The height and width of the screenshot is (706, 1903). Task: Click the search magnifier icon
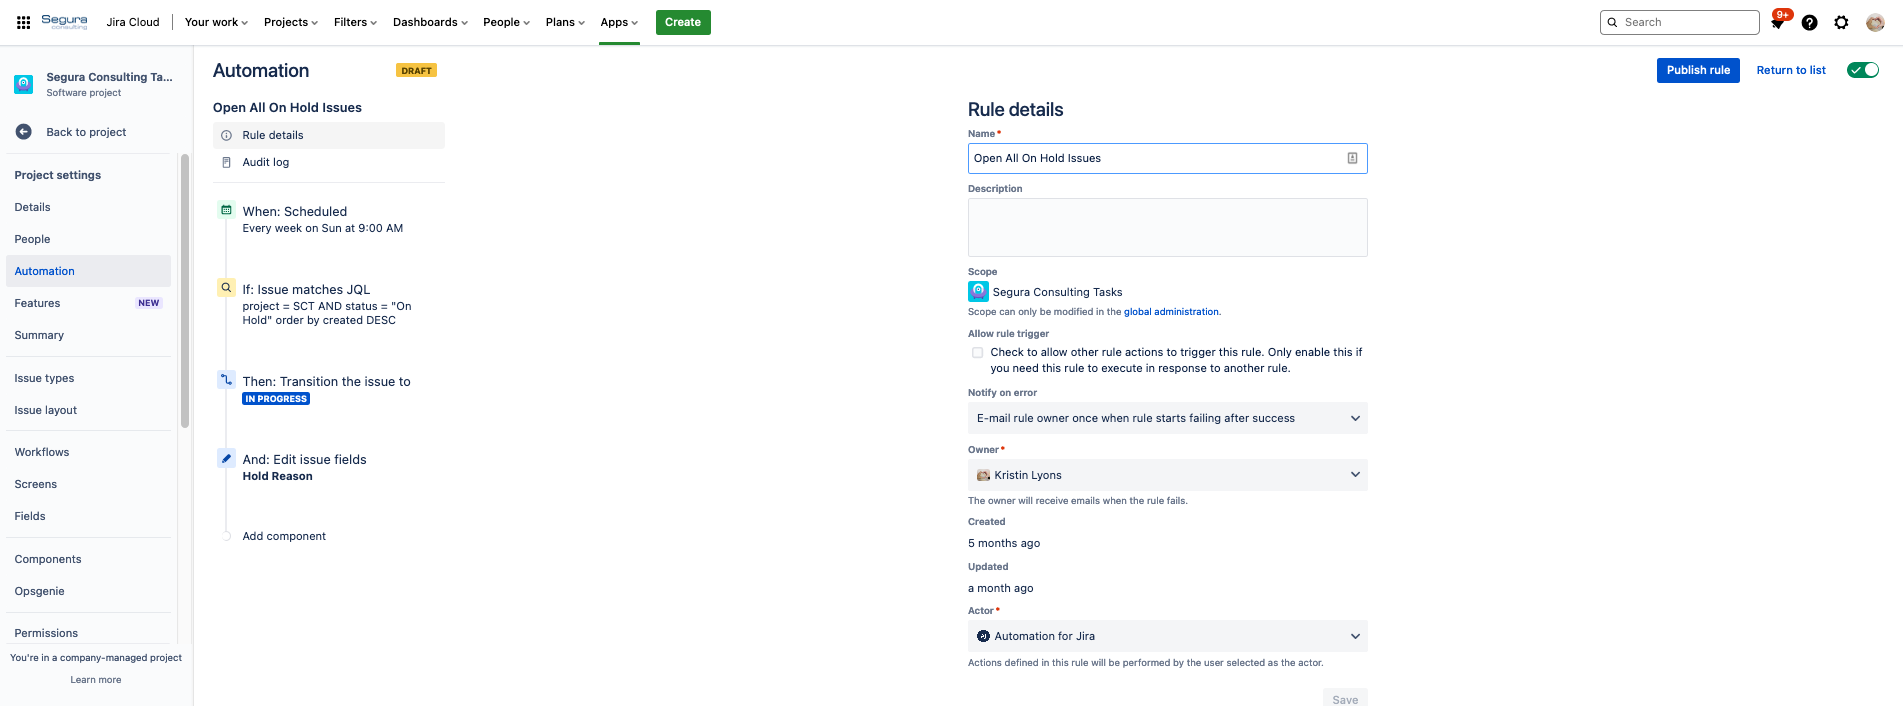coord(1612,22)
